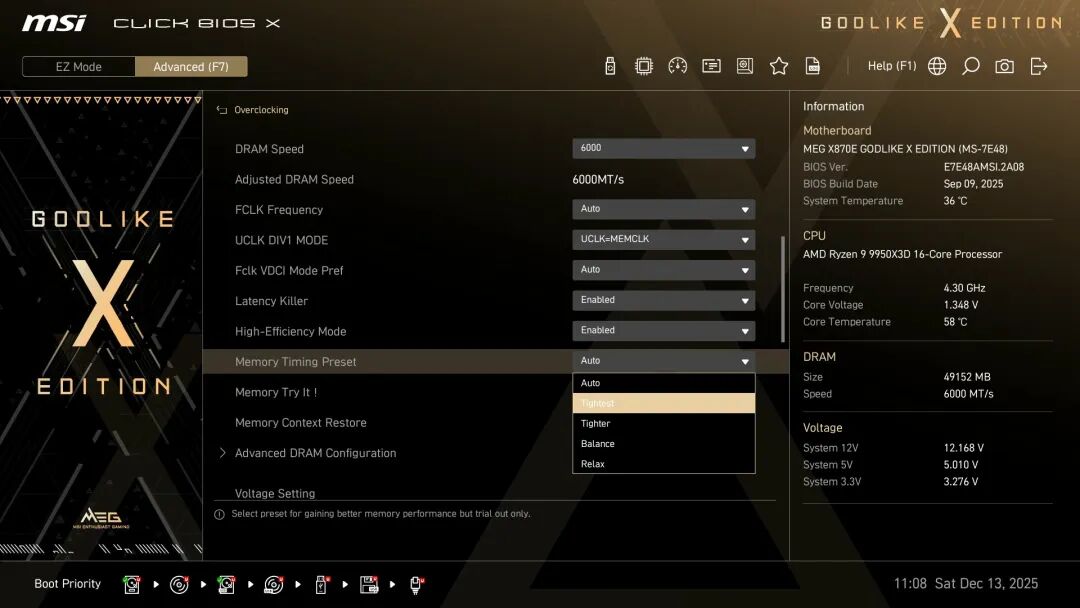The width and height of the screenshot is (1080, 608).
Task: Open the UCLK DIV1 MODE dropdown
Action: pos(663,240)
